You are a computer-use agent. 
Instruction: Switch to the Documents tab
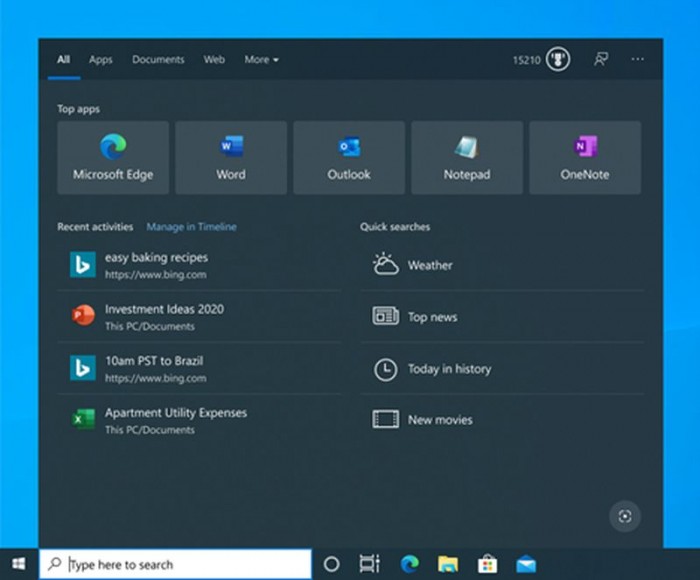click(x=158, y=60)
